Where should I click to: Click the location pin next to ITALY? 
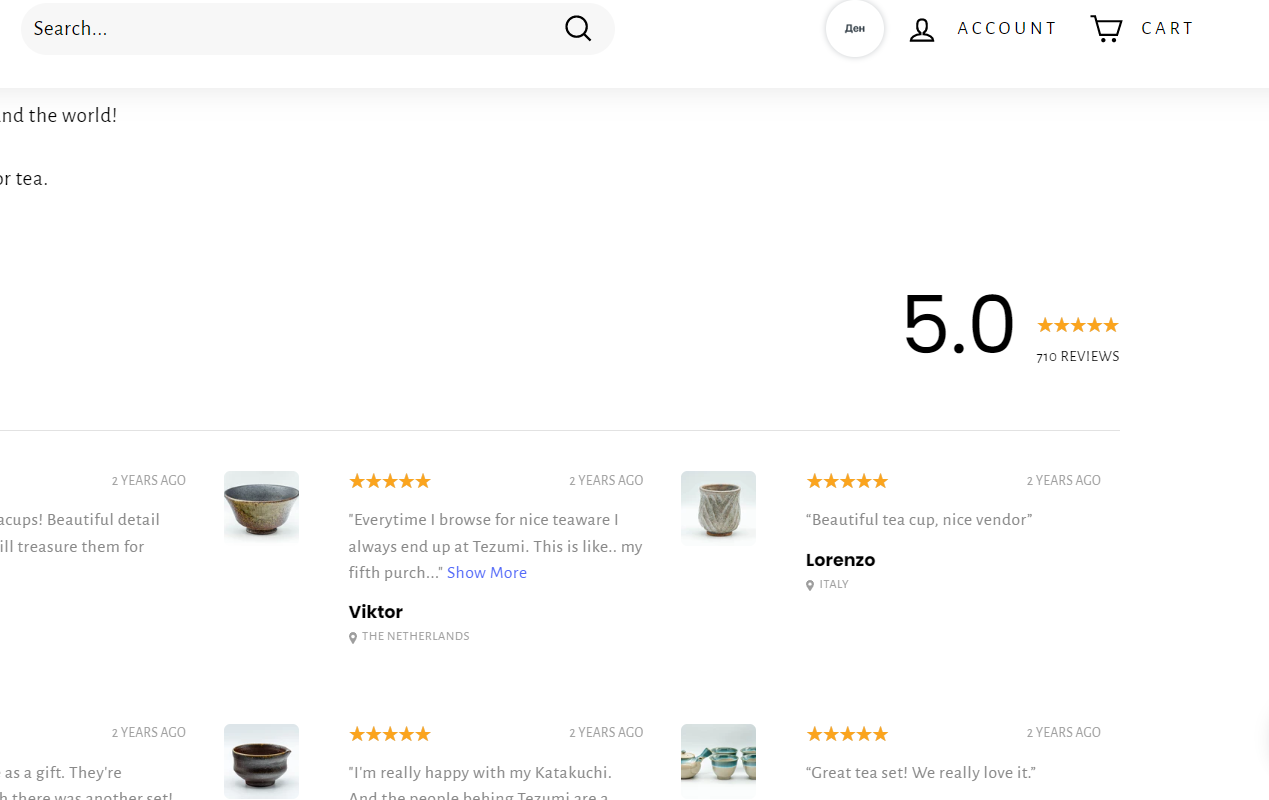(810, 585)
